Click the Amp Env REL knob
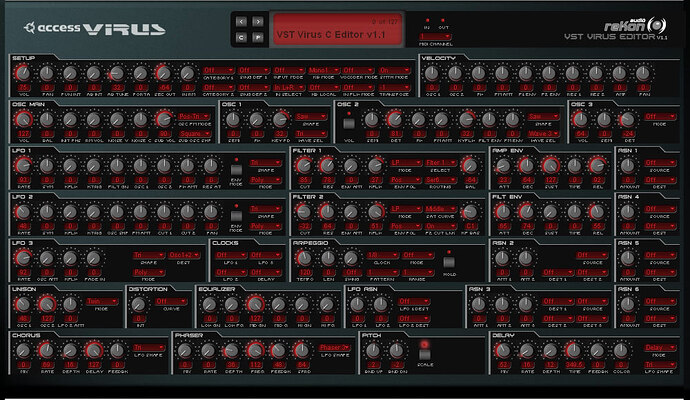Image resolution: width=690 pixels, height=400 pixels. coord(597,165)
